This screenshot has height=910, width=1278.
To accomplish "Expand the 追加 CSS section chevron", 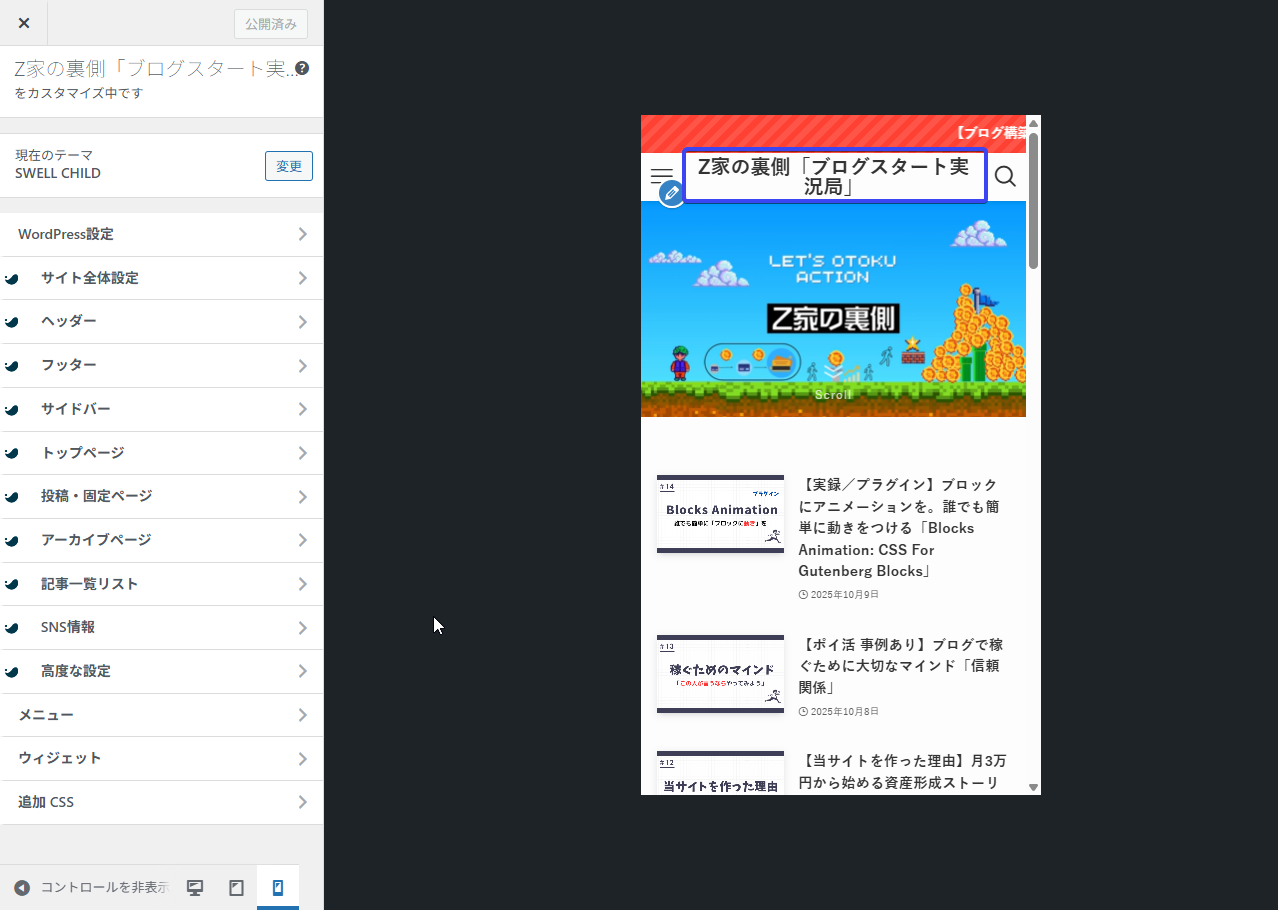I will tap(302, 802).
